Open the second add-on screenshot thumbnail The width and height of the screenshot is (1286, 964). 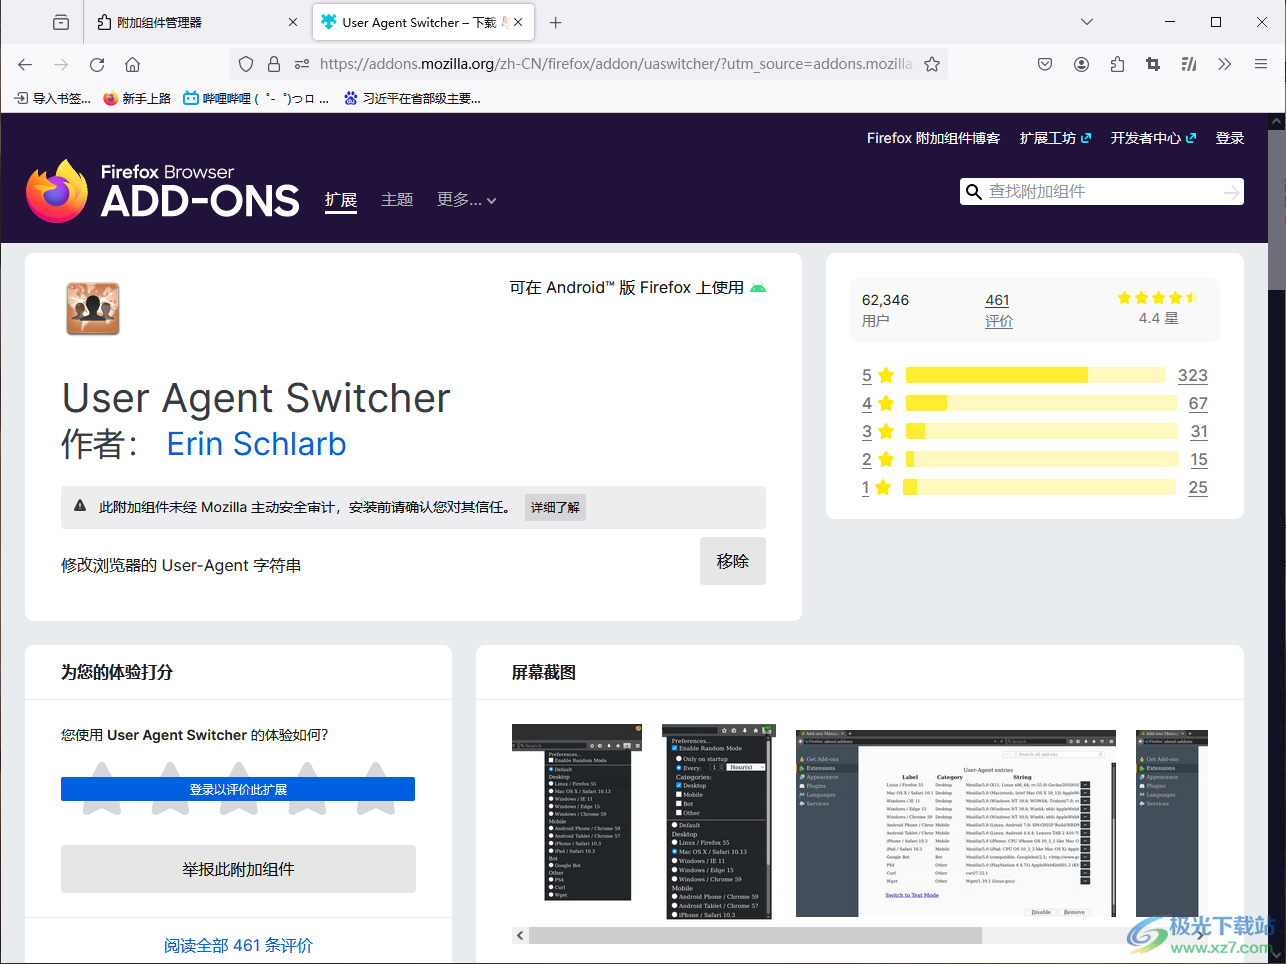click(x=717, y=821)
